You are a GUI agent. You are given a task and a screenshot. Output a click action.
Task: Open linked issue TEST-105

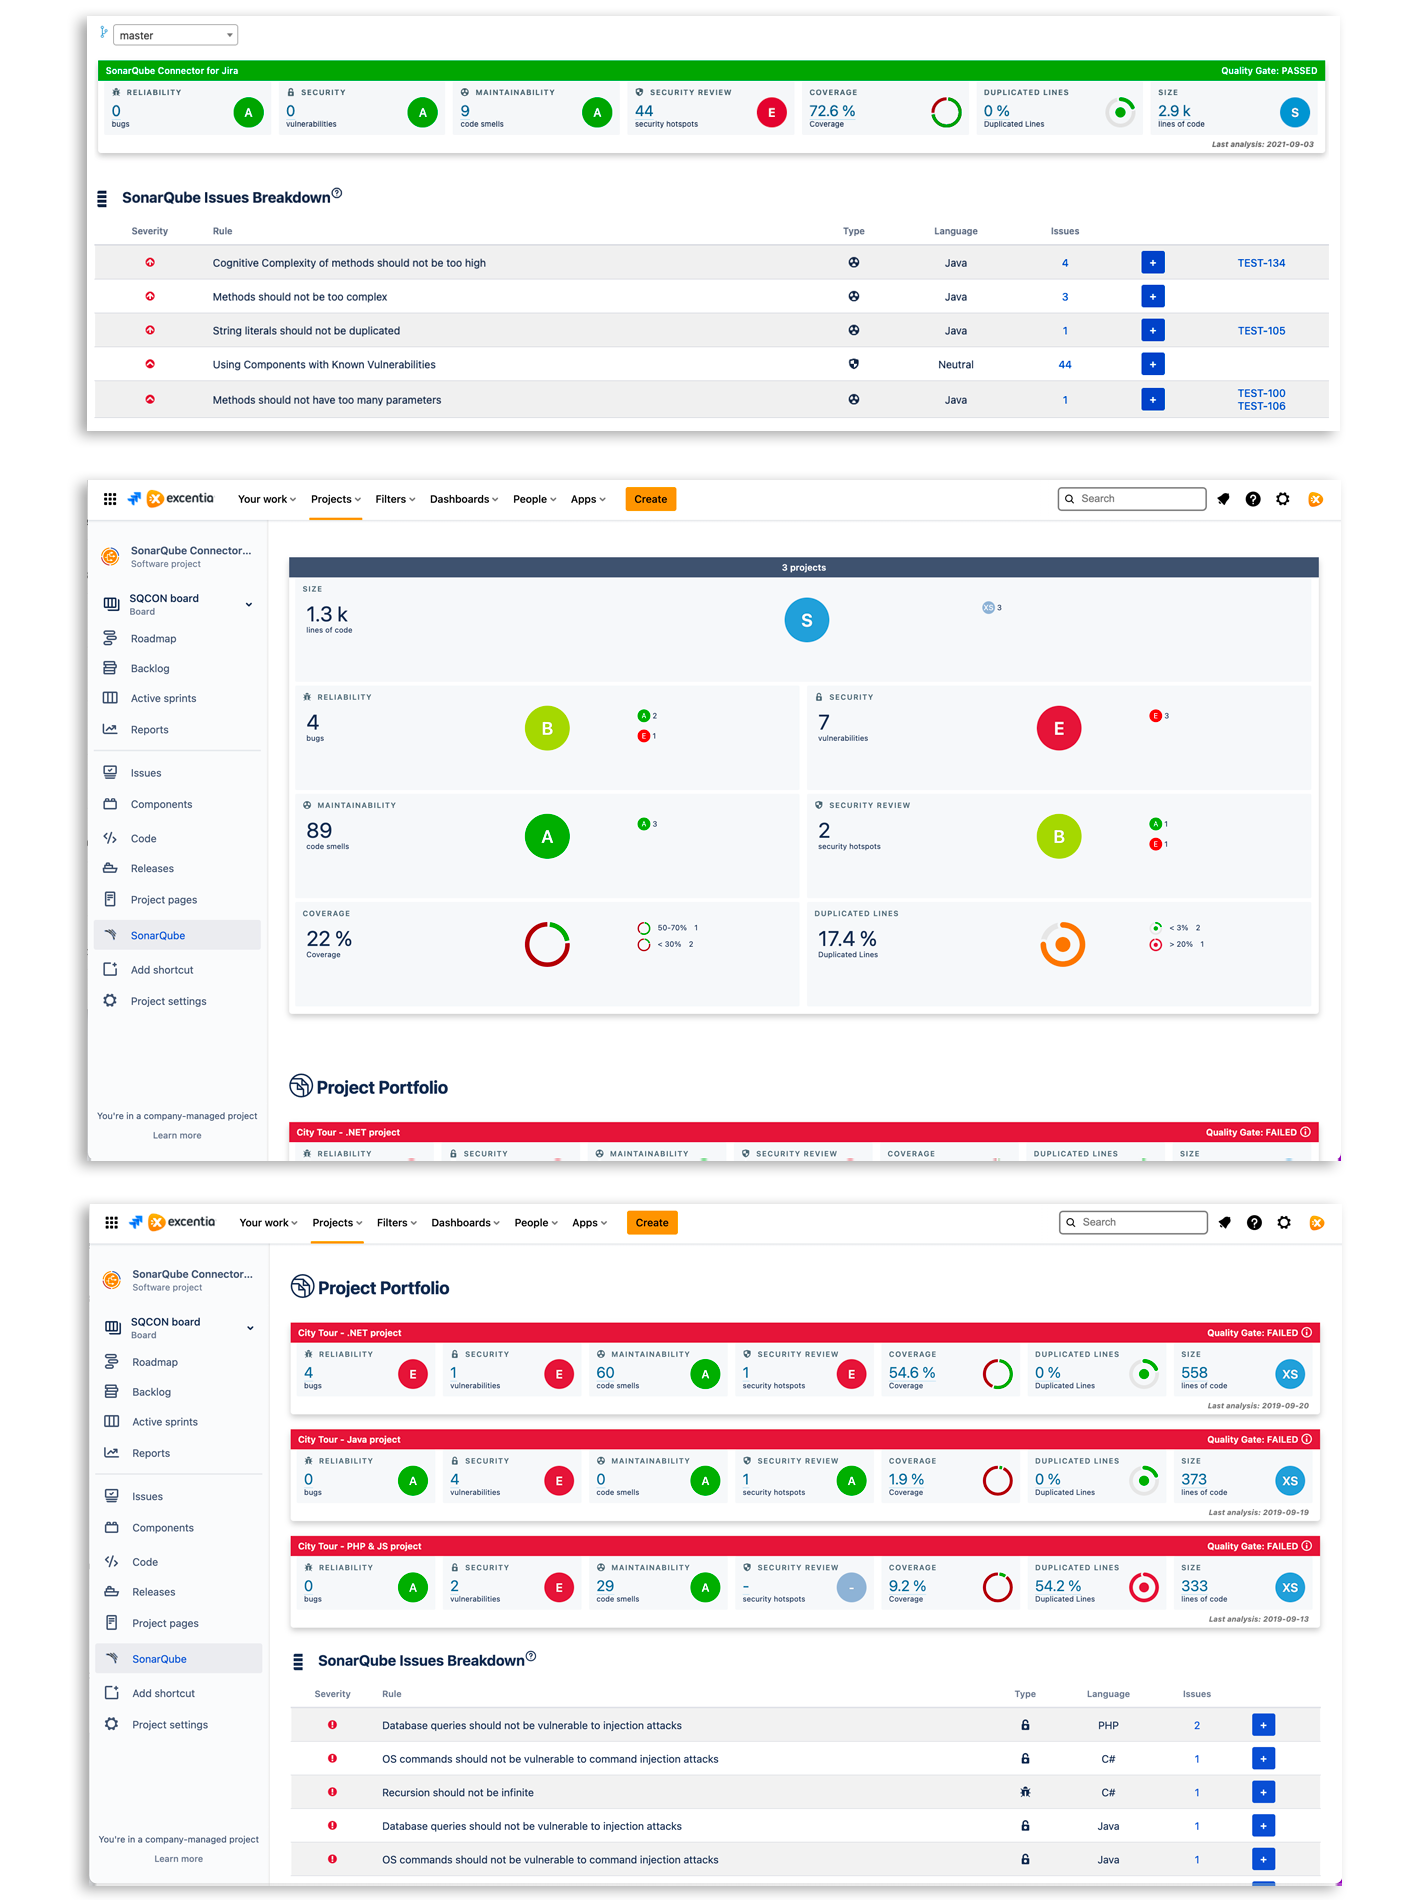[x=1261, y=331]
